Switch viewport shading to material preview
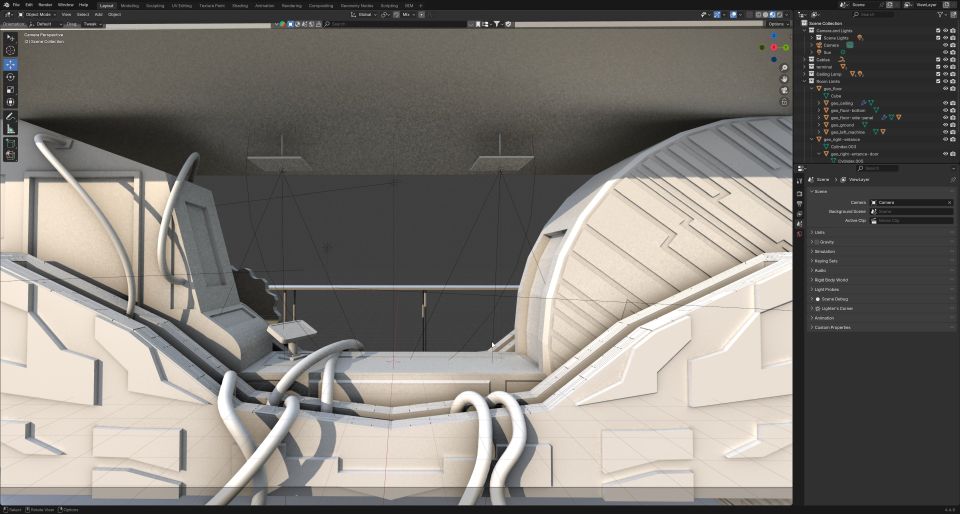Image resolution: width=960 pixels, height=514 pixels. 773,14
